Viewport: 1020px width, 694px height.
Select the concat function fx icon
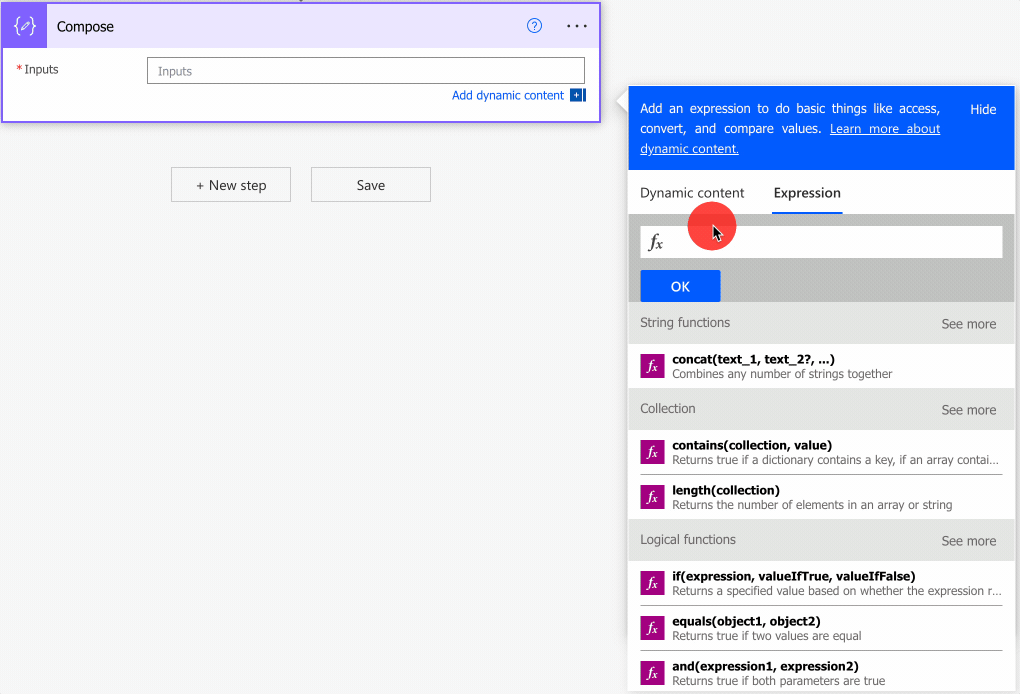[x=652, y=366]
